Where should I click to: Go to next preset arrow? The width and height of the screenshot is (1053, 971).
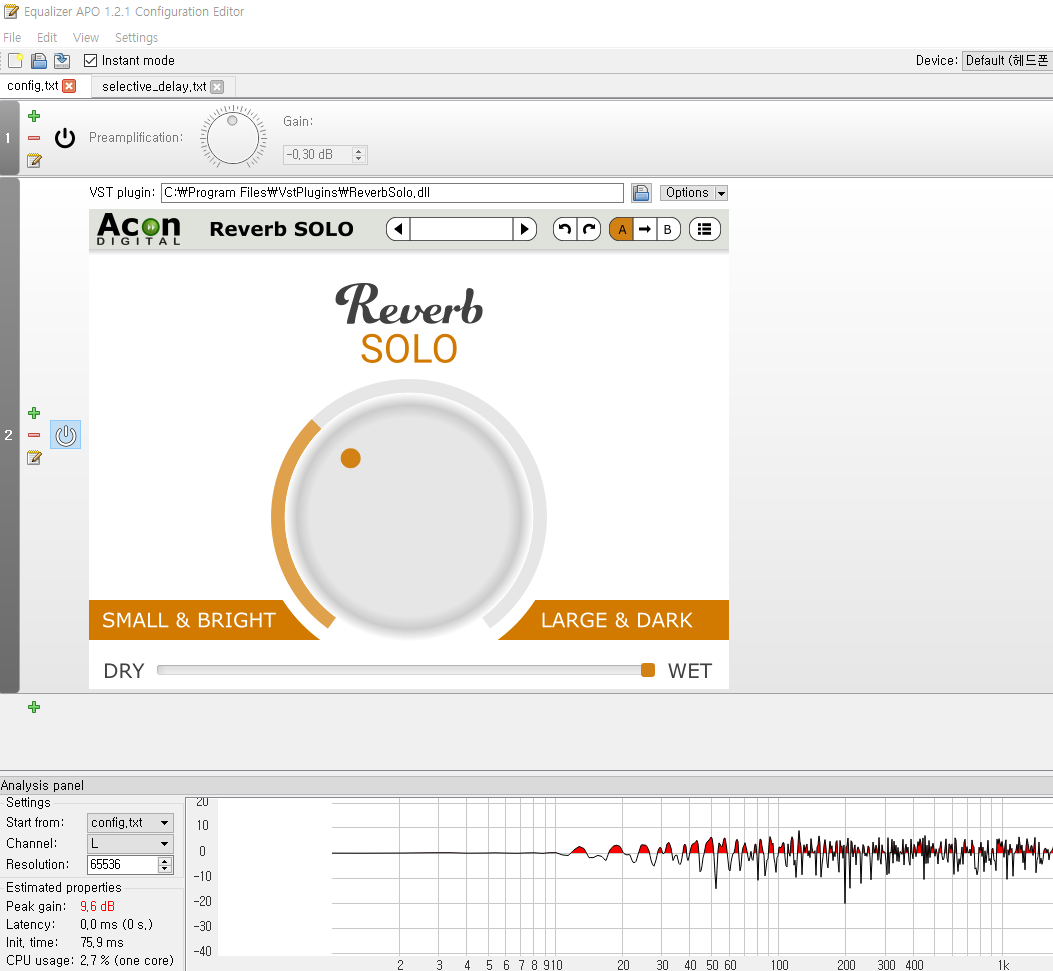click(x=524, y=229)
